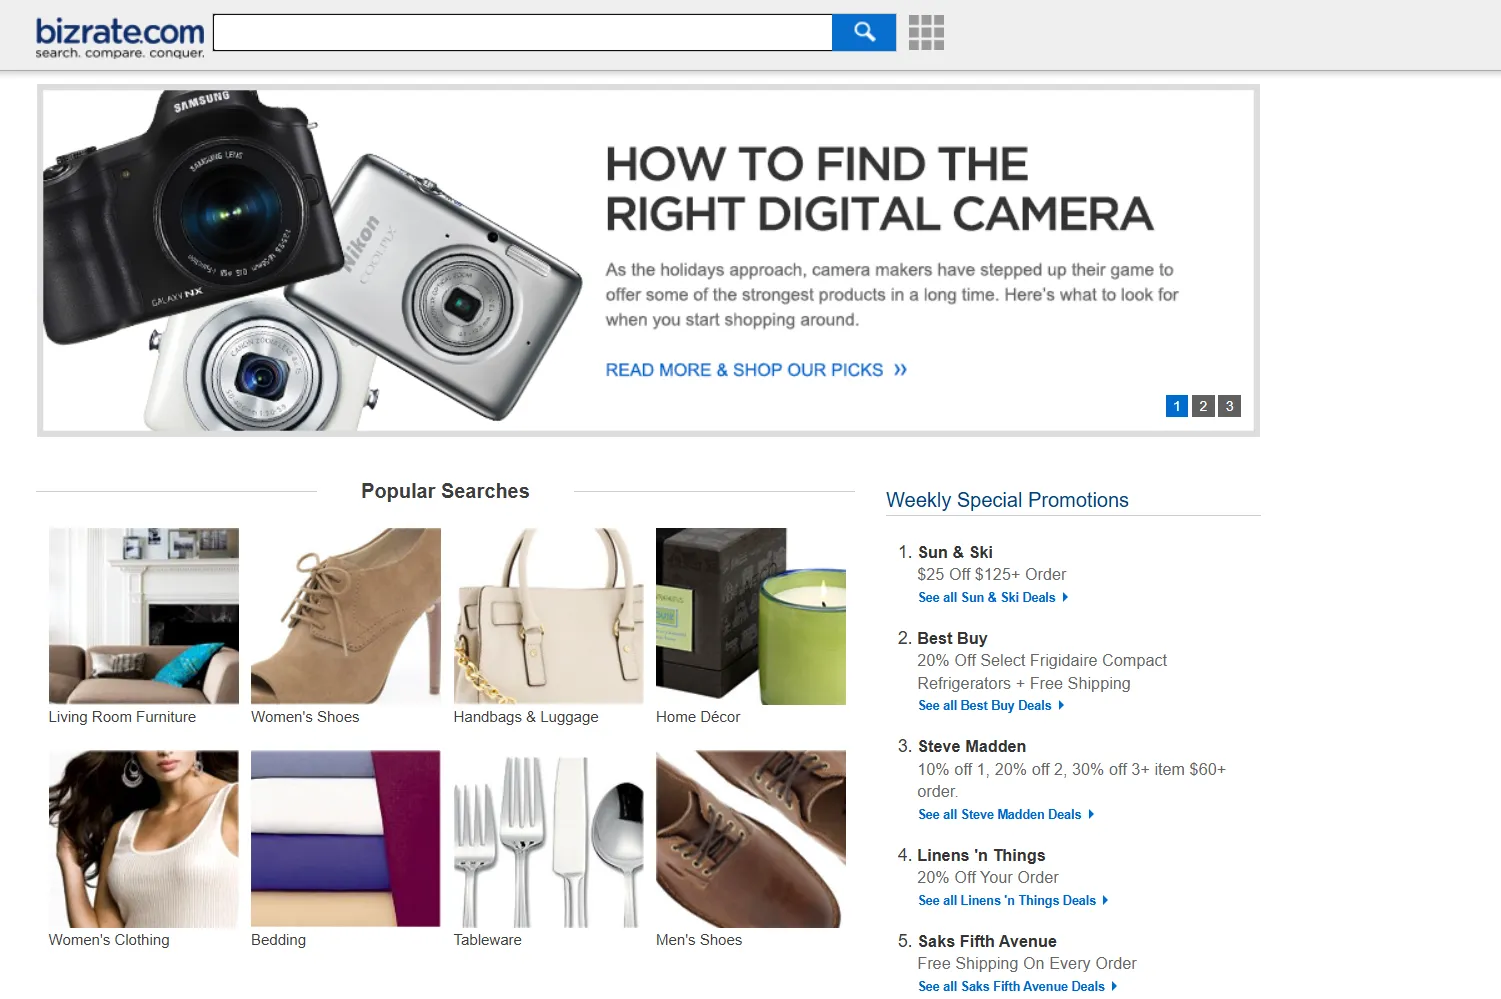Switch to banner slide 2
This screenshot has height=999, width=1501.
pos(1203,406)
